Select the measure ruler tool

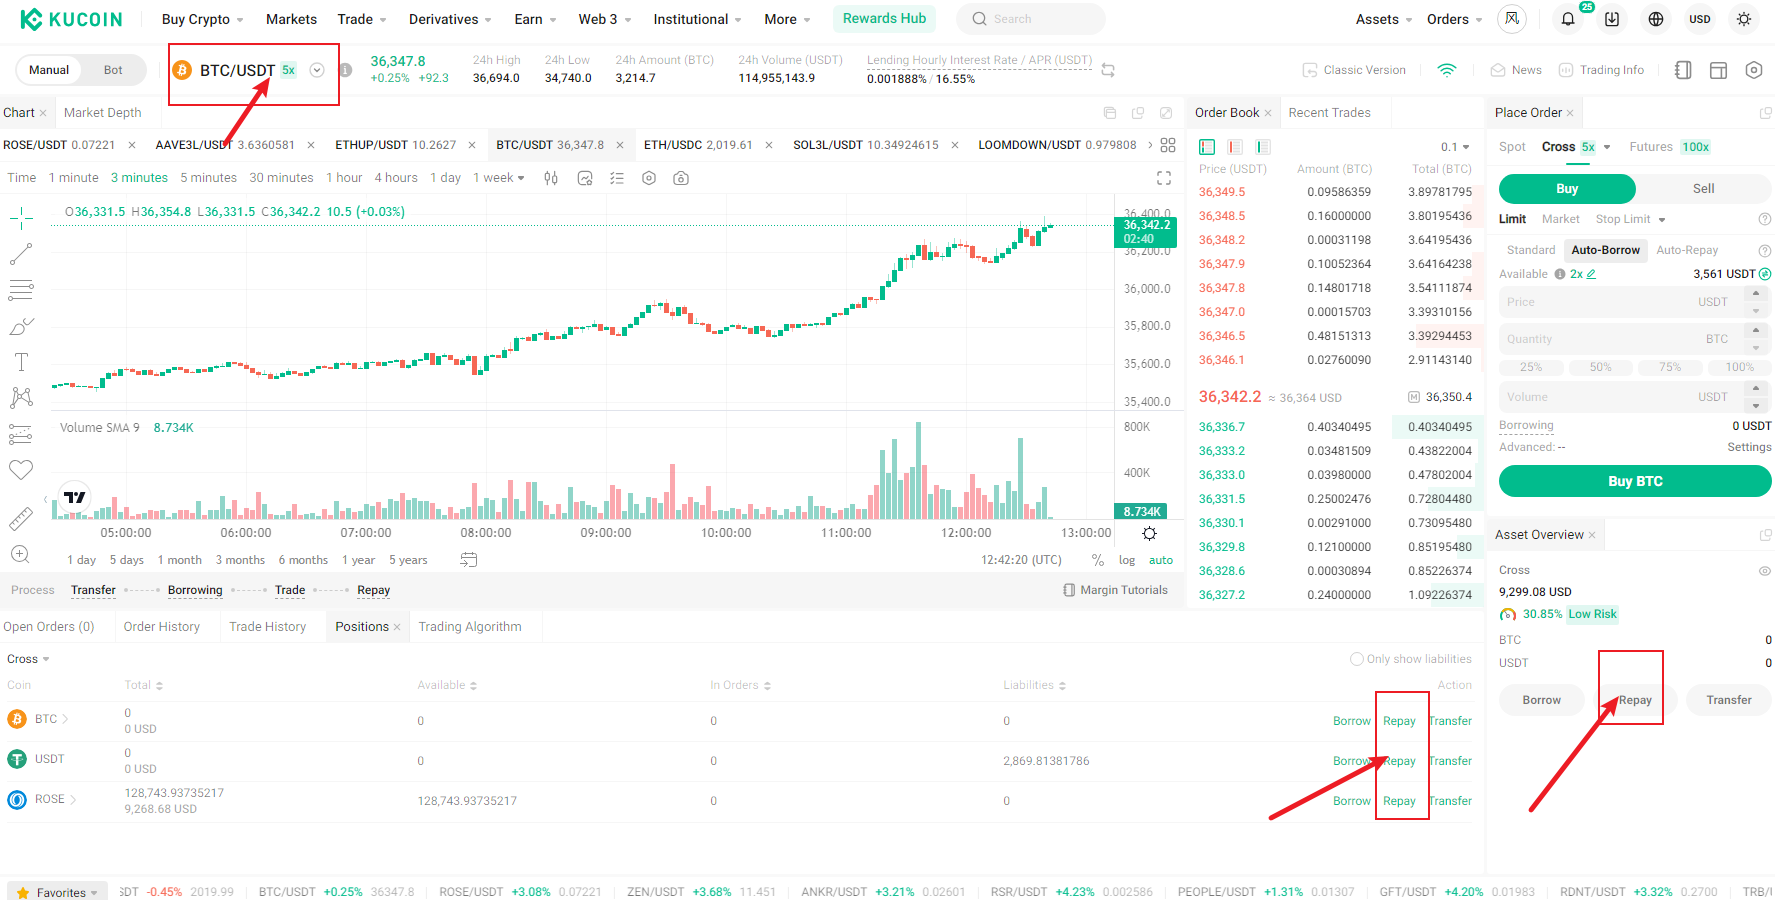(21, 518)
